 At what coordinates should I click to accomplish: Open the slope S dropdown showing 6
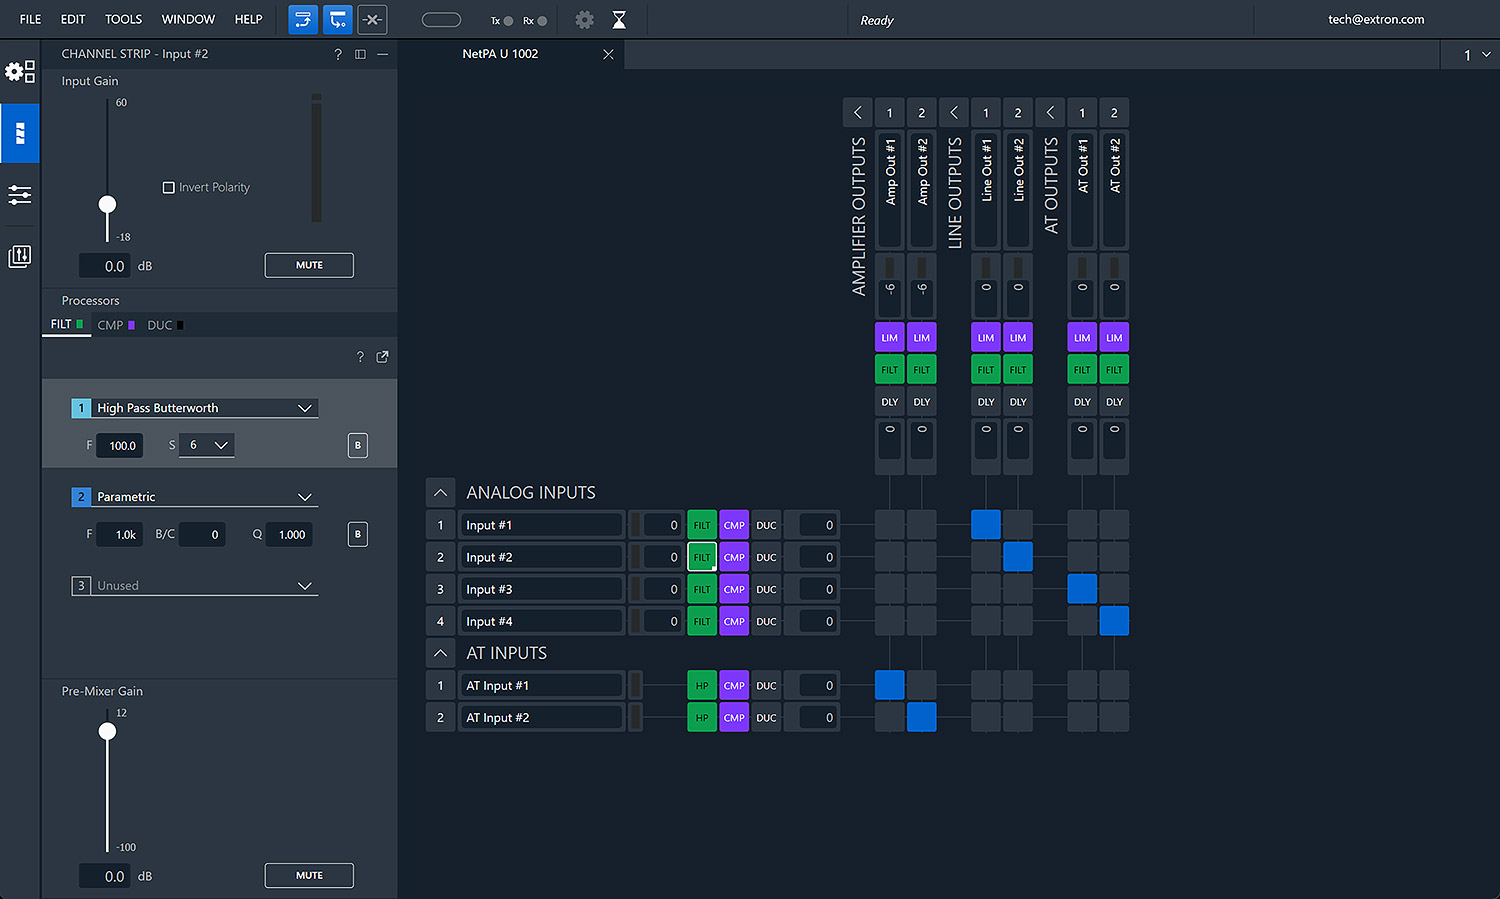(x=206, y=445)
